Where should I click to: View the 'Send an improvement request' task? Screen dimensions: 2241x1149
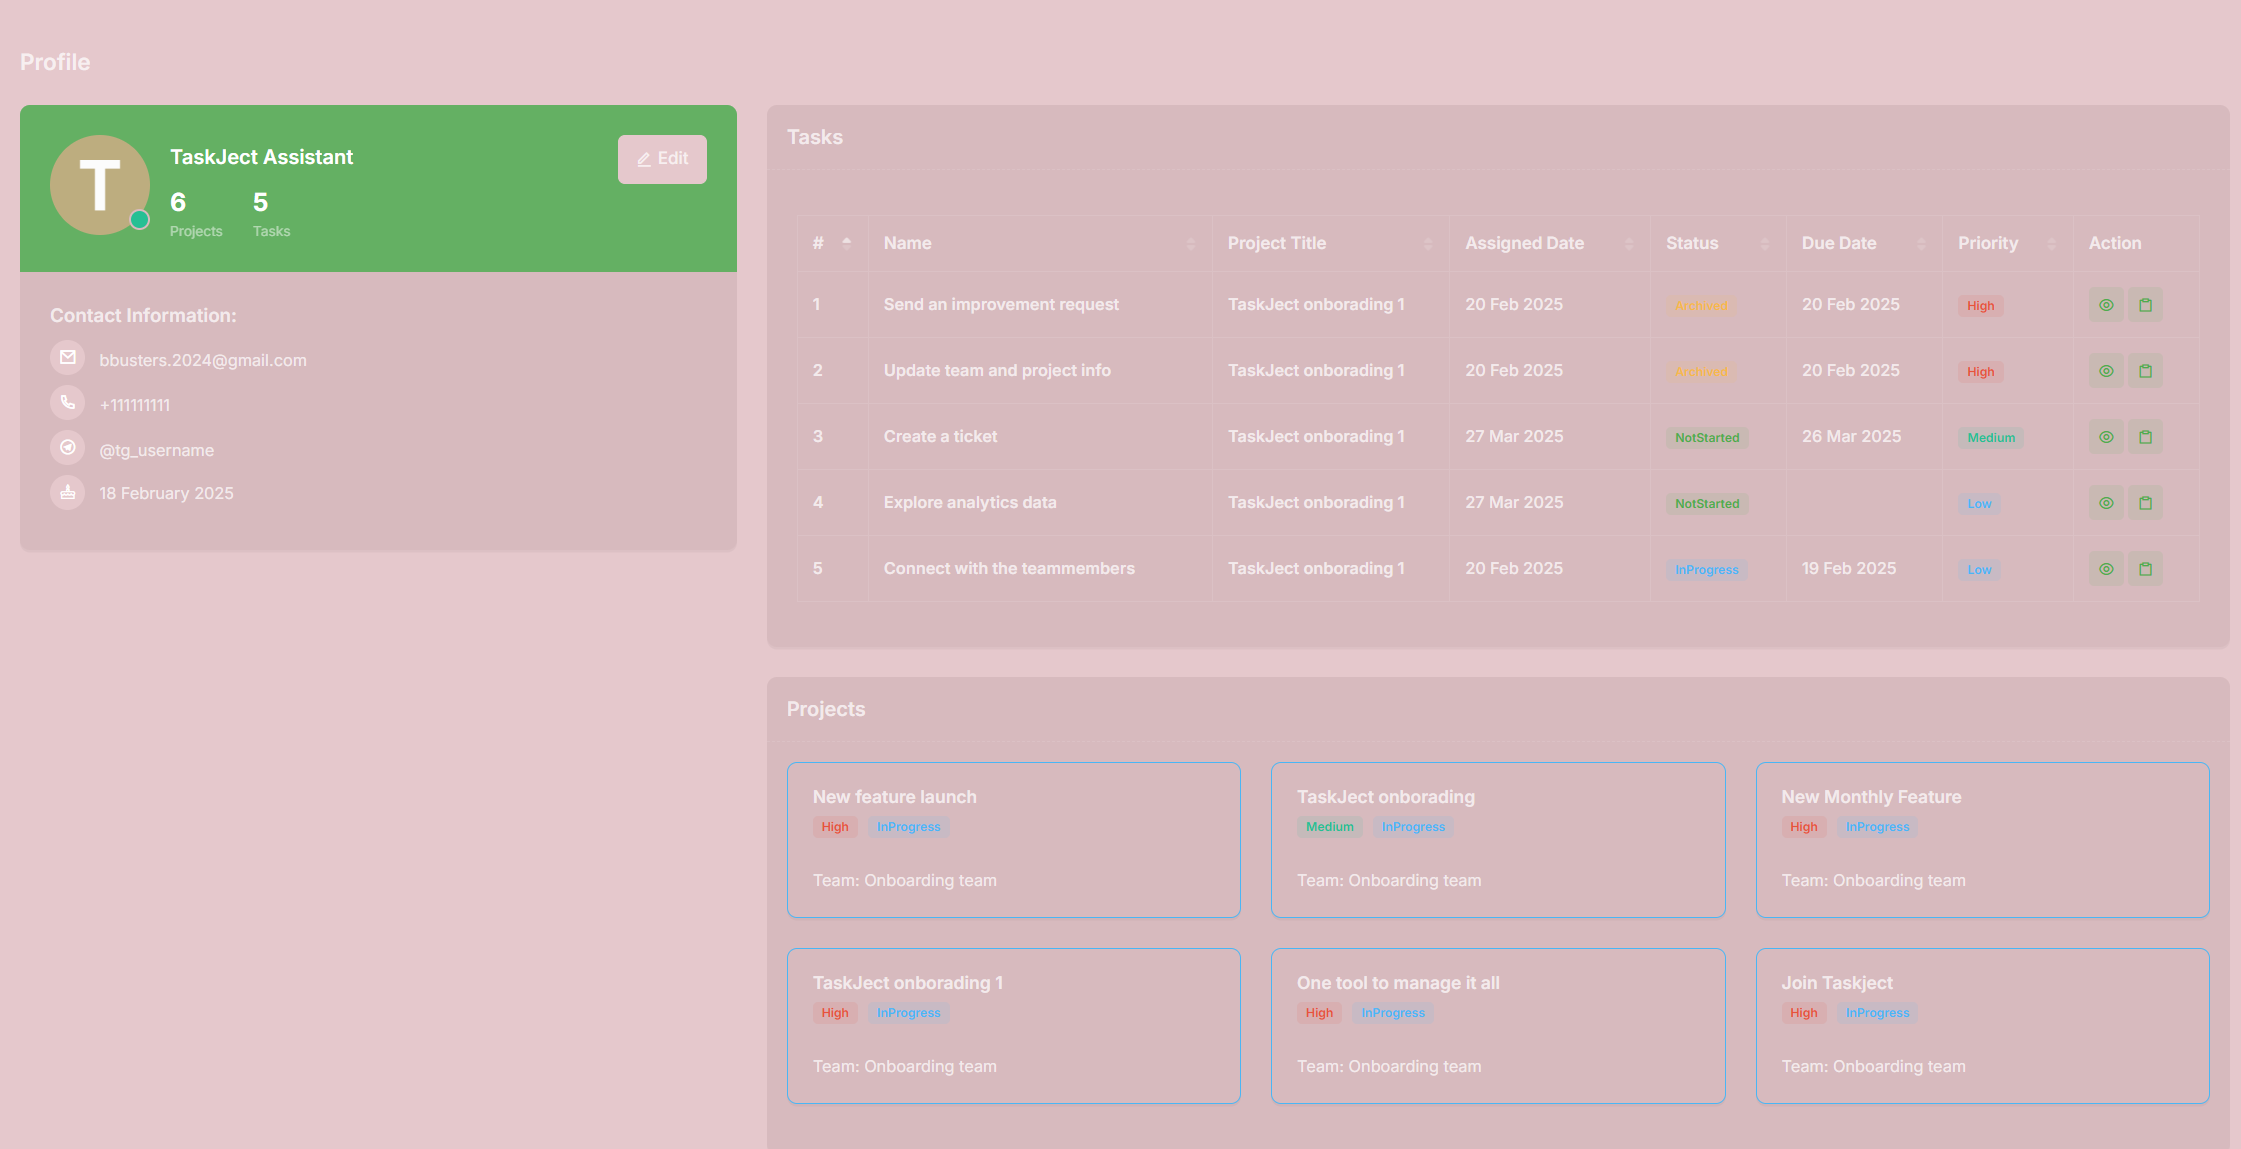coord(2106,305)
